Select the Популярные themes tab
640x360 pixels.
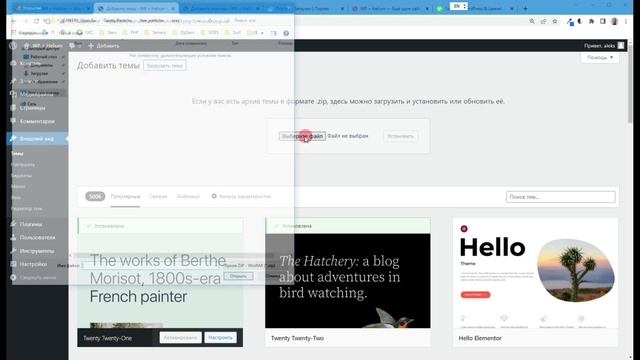point(125,196)
